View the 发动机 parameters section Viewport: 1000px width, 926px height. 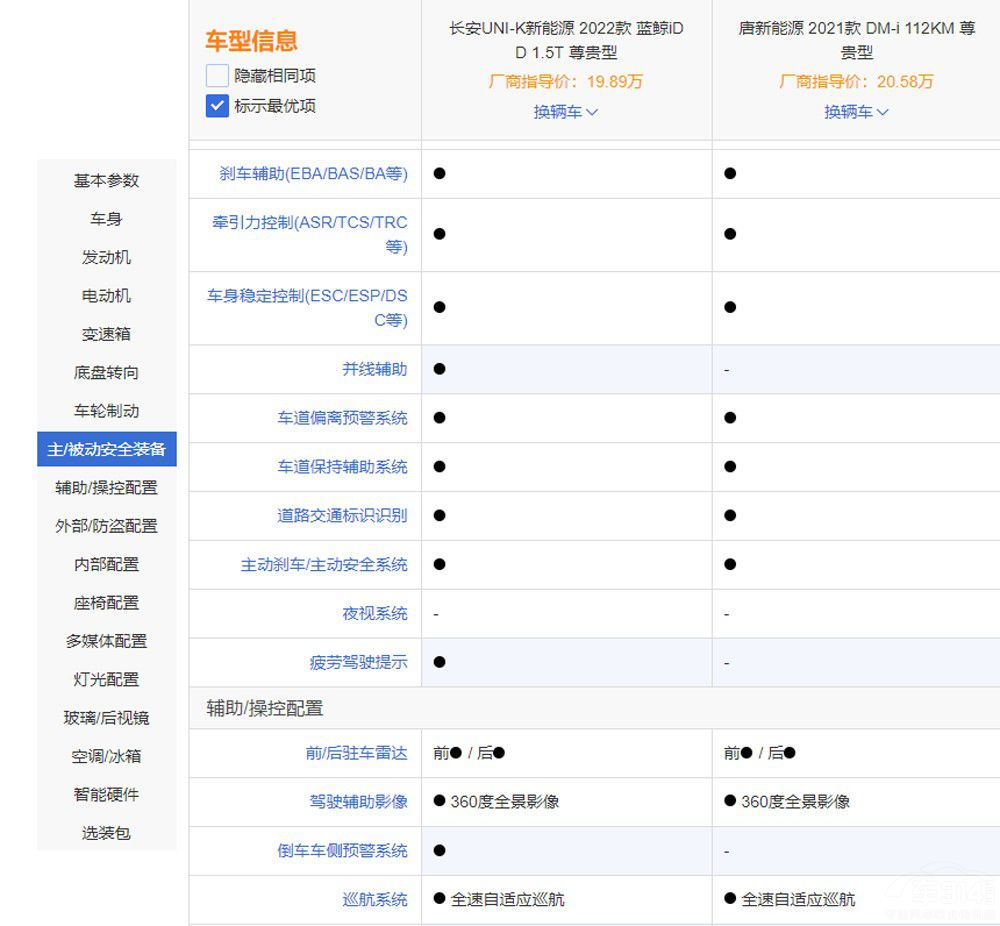pyautogui.click(x=106, y=257)
